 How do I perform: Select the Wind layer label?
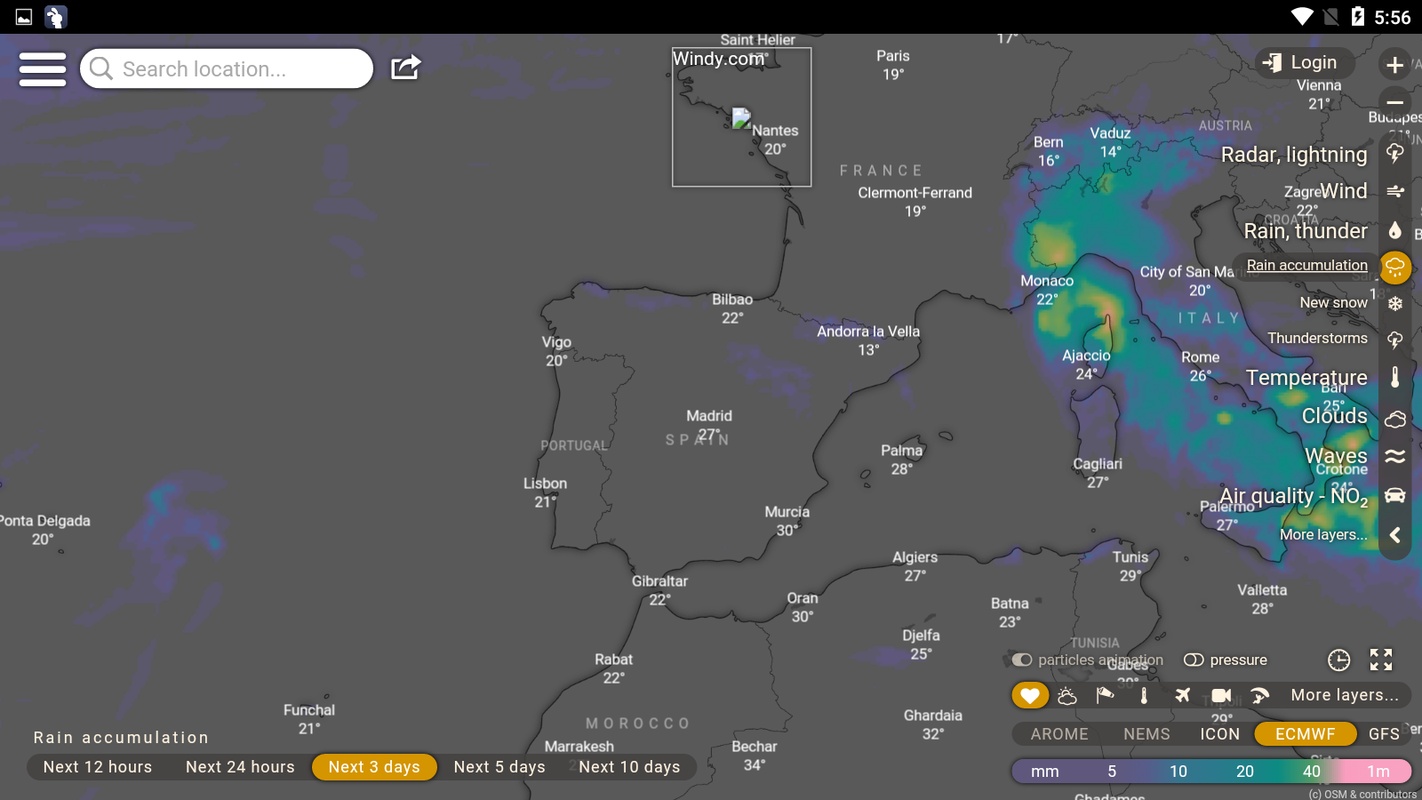point(1343,191)
